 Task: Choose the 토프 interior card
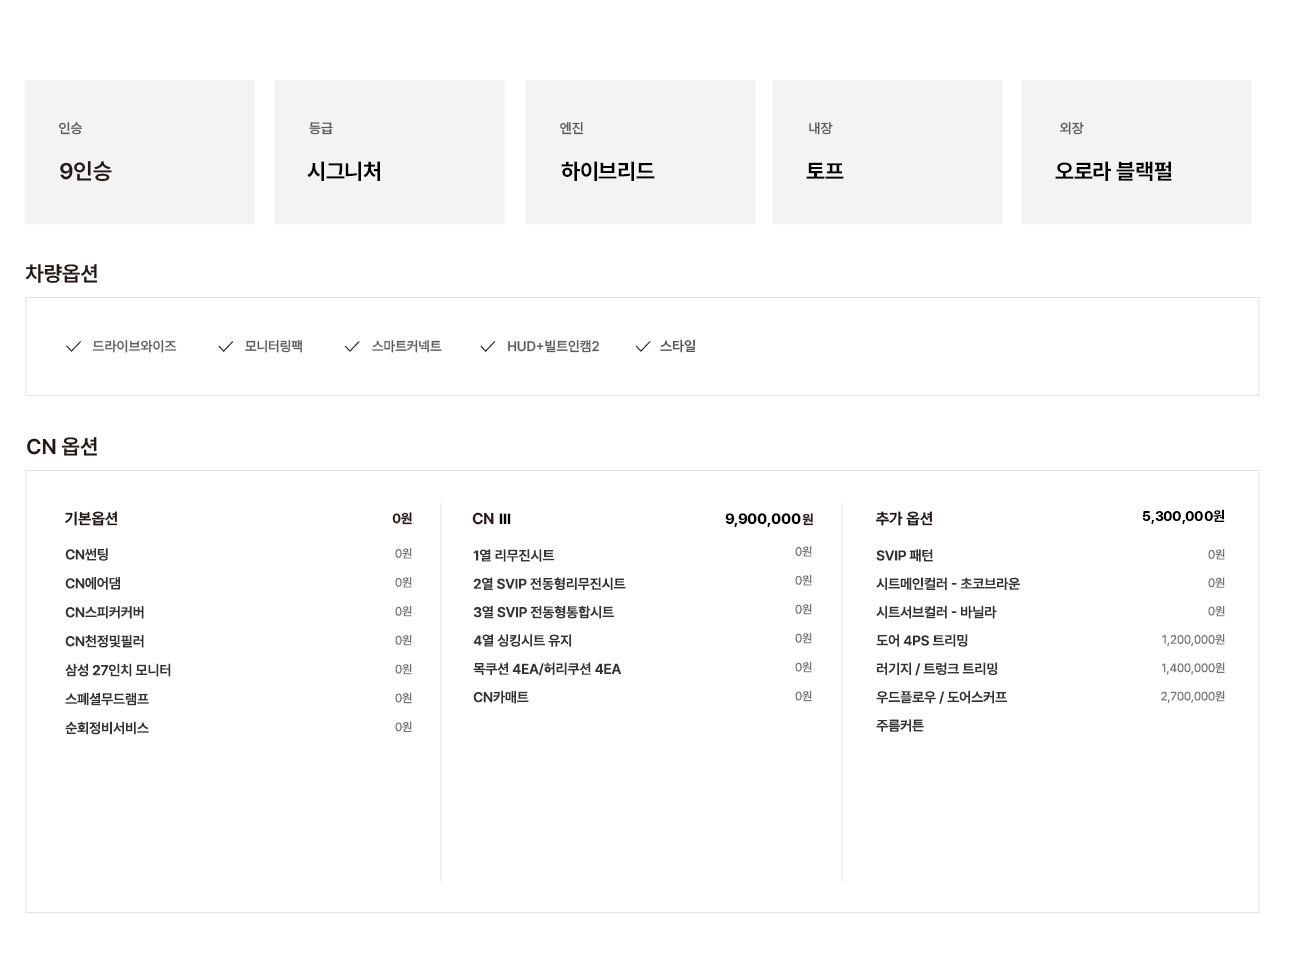tap(888, 152)
